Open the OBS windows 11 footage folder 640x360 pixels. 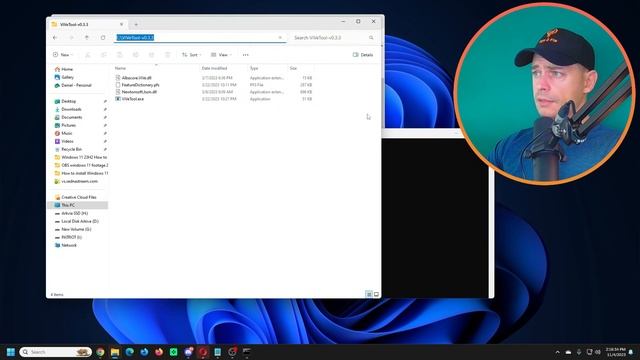(84, 165)
